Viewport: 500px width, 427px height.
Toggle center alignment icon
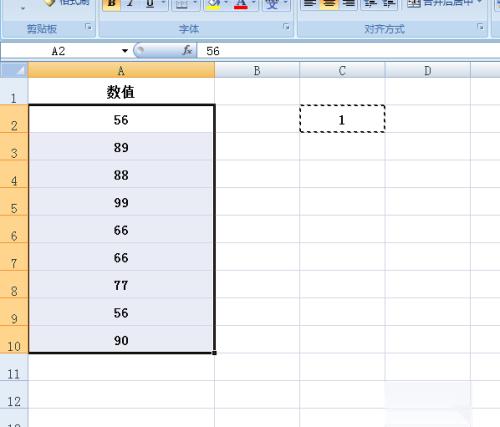click(x=329, y=4)
